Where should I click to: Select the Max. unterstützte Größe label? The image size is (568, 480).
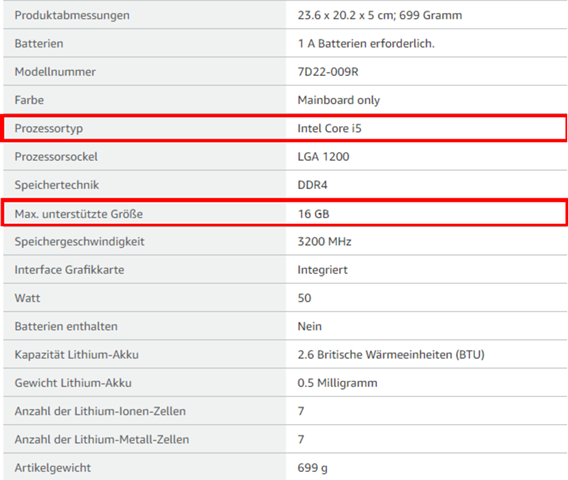coord(79,214)
